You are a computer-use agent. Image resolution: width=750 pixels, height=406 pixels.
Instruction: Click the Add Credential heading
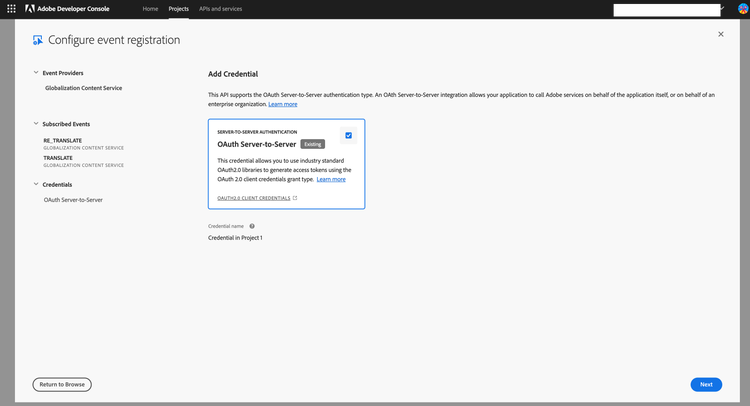(233, 74)
